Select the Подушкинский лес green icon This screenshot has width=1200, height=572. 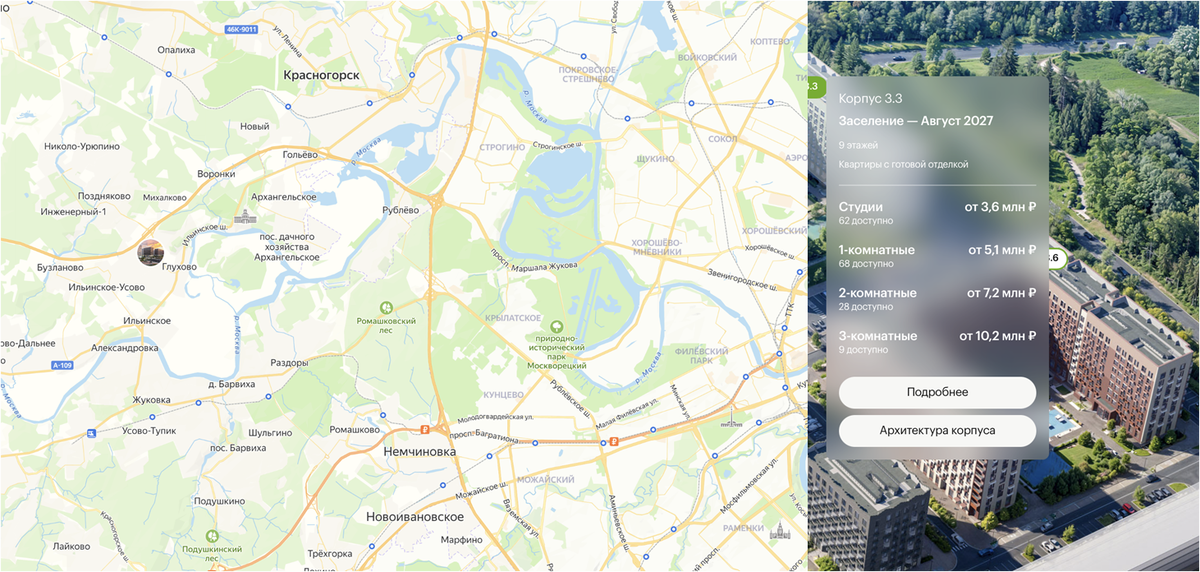[x=211, y=537]
